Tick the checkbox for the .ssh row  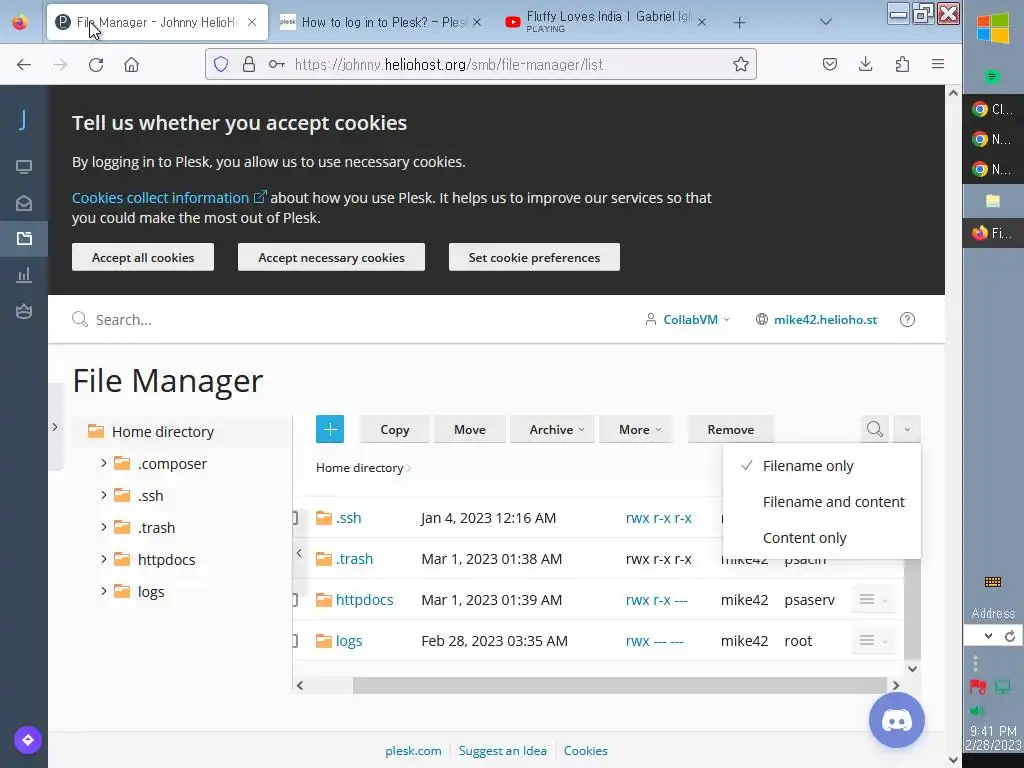pos(295,518)
